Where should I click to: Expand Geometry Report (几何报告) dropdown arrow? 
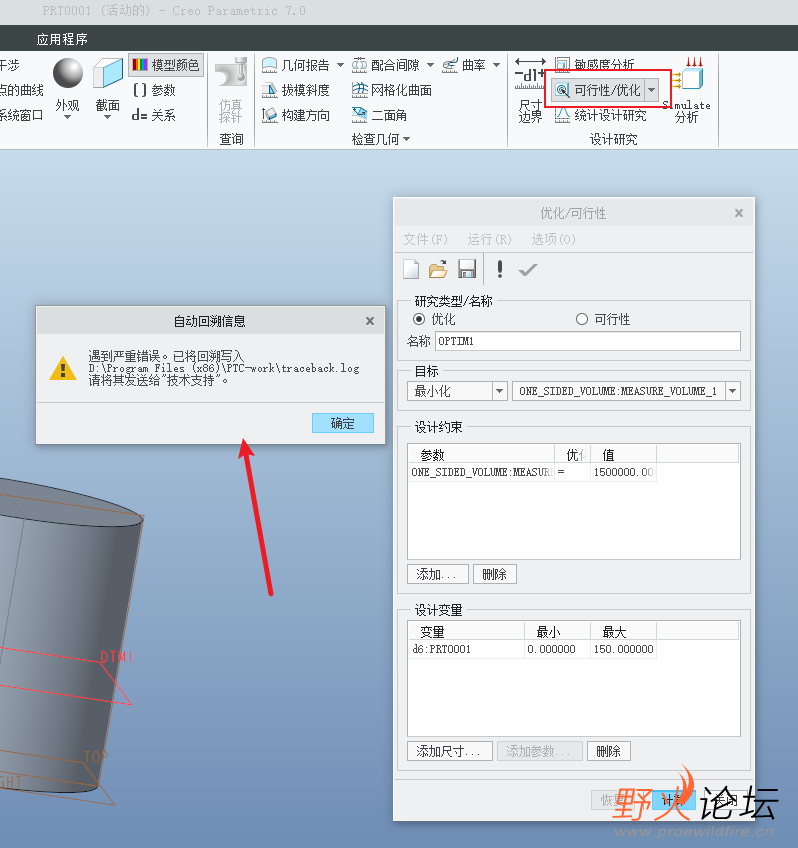click(x=340, y=65)
